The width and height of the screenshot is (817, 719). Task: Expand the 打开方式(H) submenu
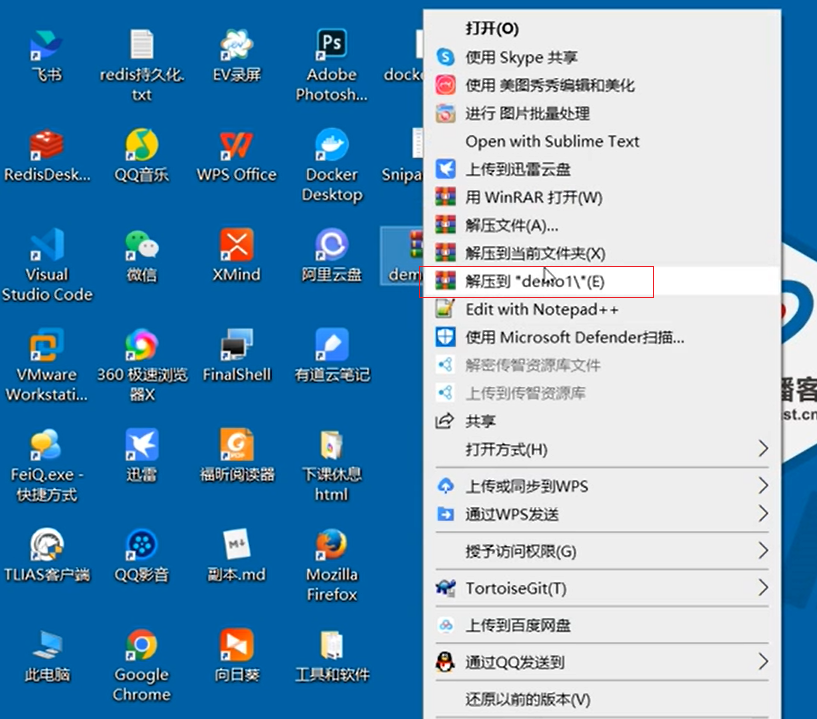click(601, 449)
